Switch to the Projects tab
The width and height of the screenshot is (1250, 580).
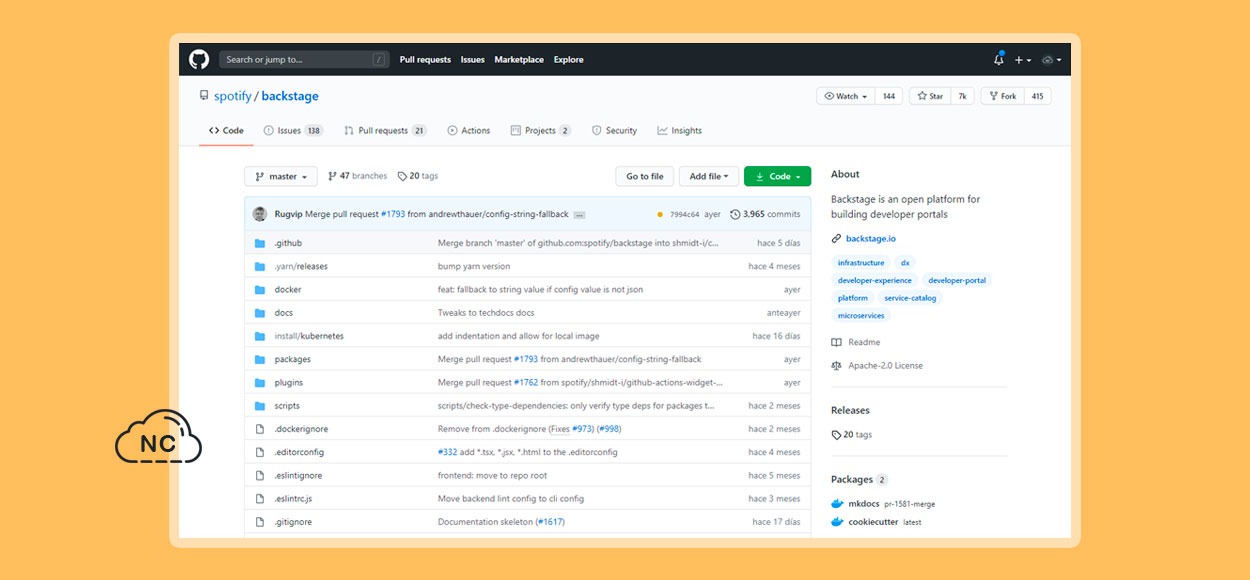coord(541,131)
